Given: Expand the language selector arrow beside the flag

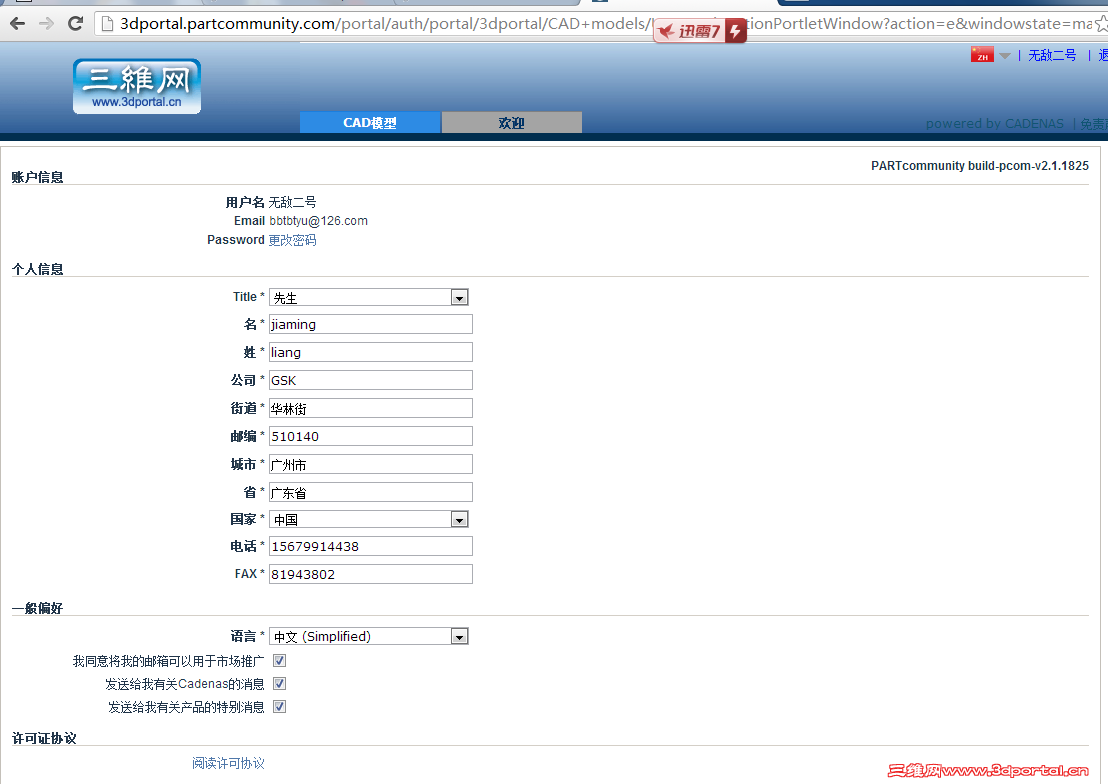Looking at the screenshot, I should (1004, 55).
